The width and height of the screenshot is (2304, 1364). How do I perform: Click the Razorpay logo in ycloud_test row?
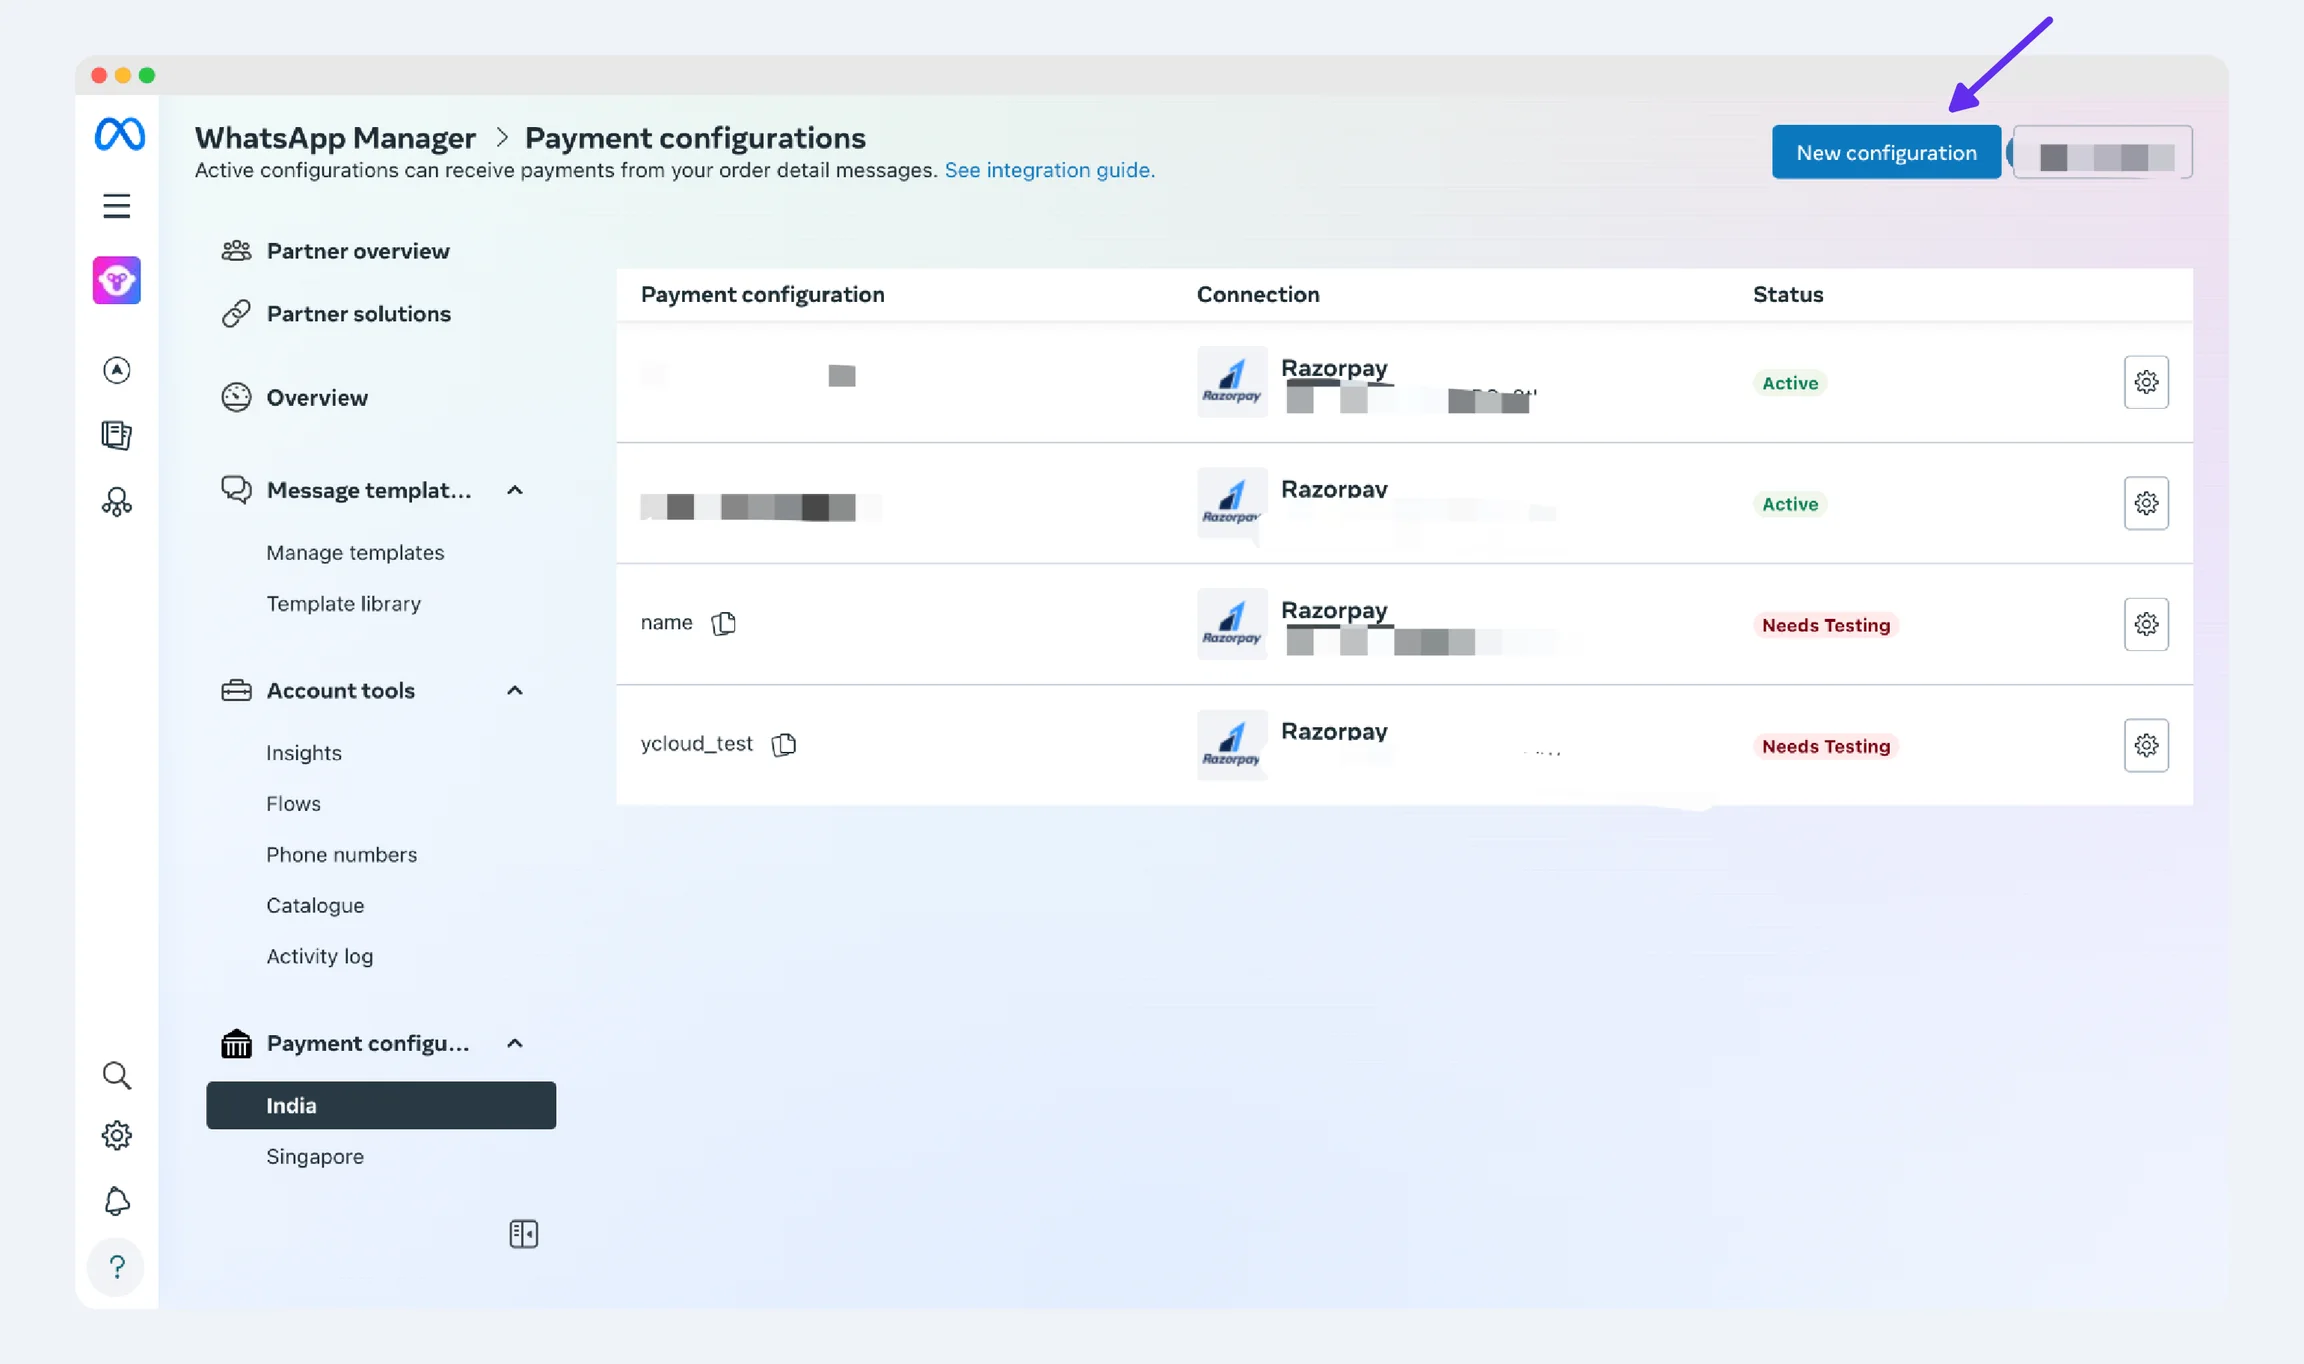point(1232,745)
